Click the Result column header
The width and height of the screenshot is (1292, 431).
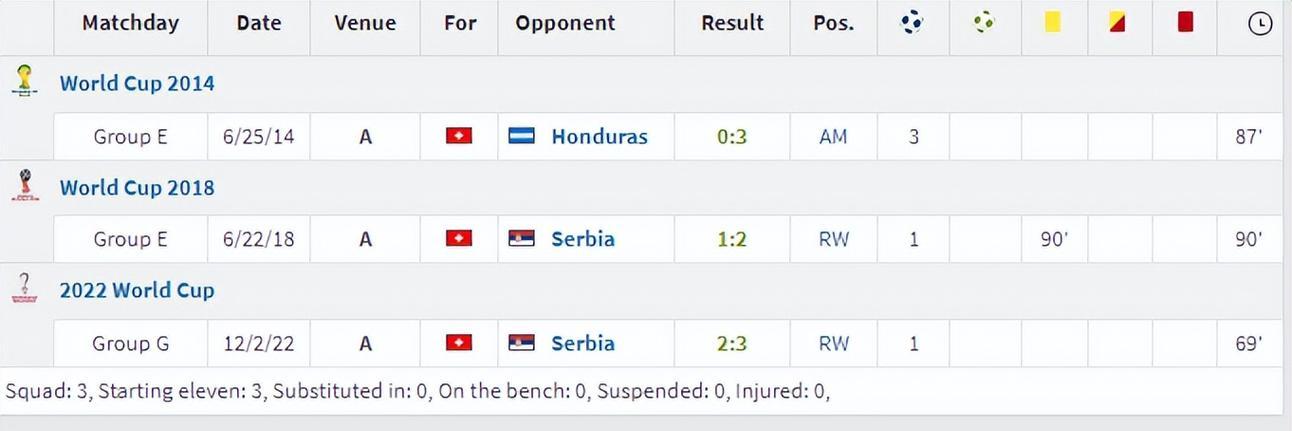[732, 23]
